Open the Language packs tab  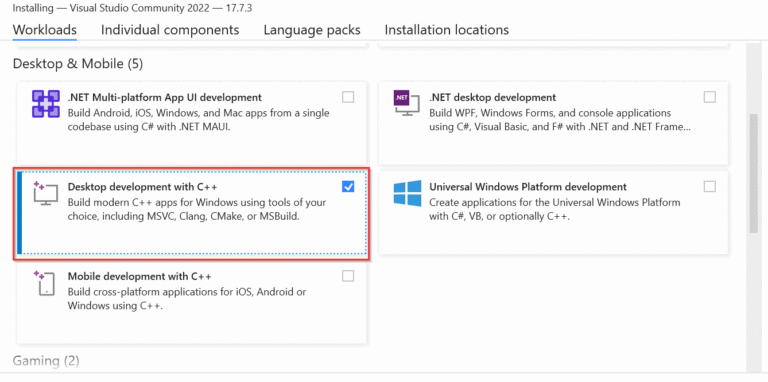pos(312,30)
